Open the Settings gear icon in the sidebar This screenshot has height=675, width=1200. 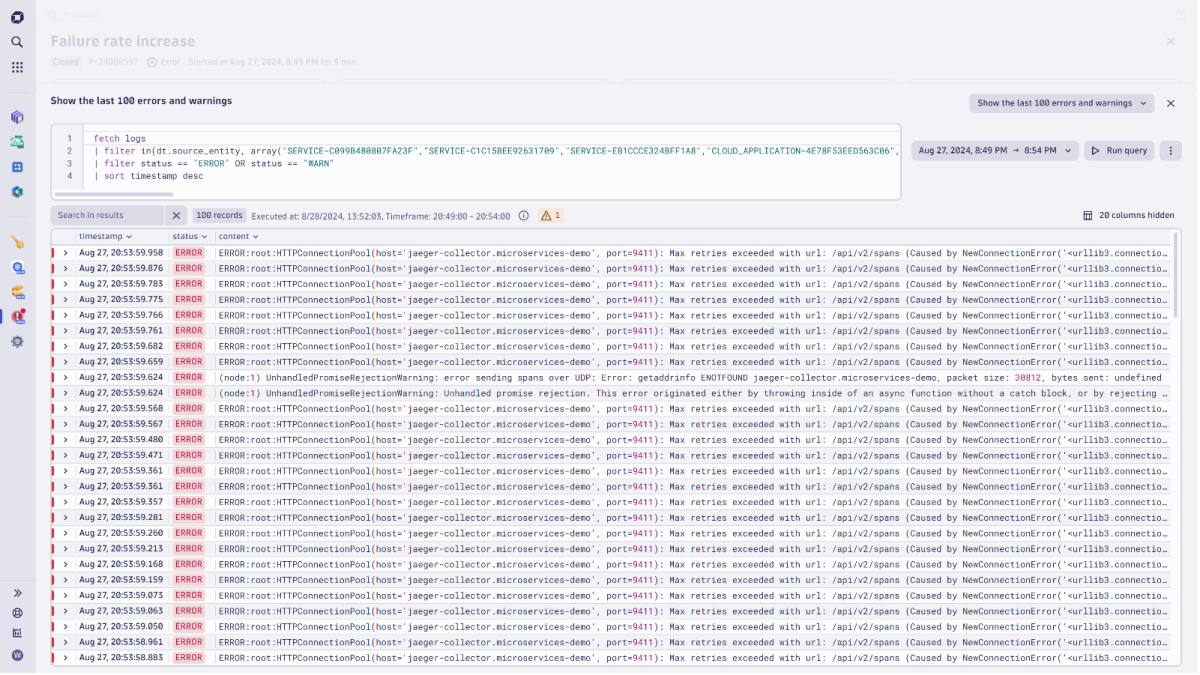click(x=17, y=340)
